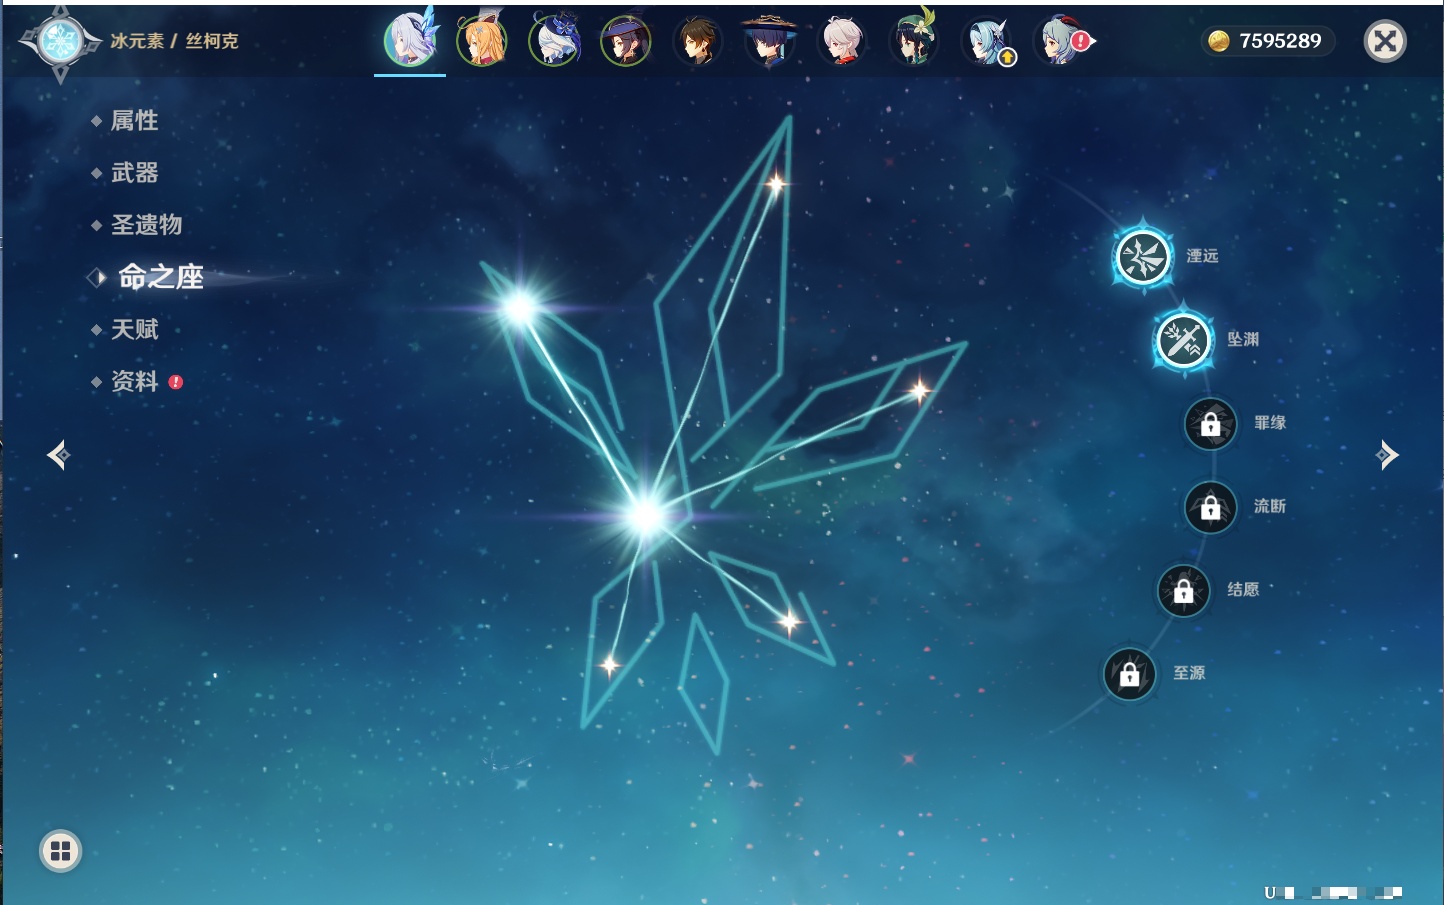Click the gold Mora coin icon
Screen dimensions: 1444x905
[1218, 41]
